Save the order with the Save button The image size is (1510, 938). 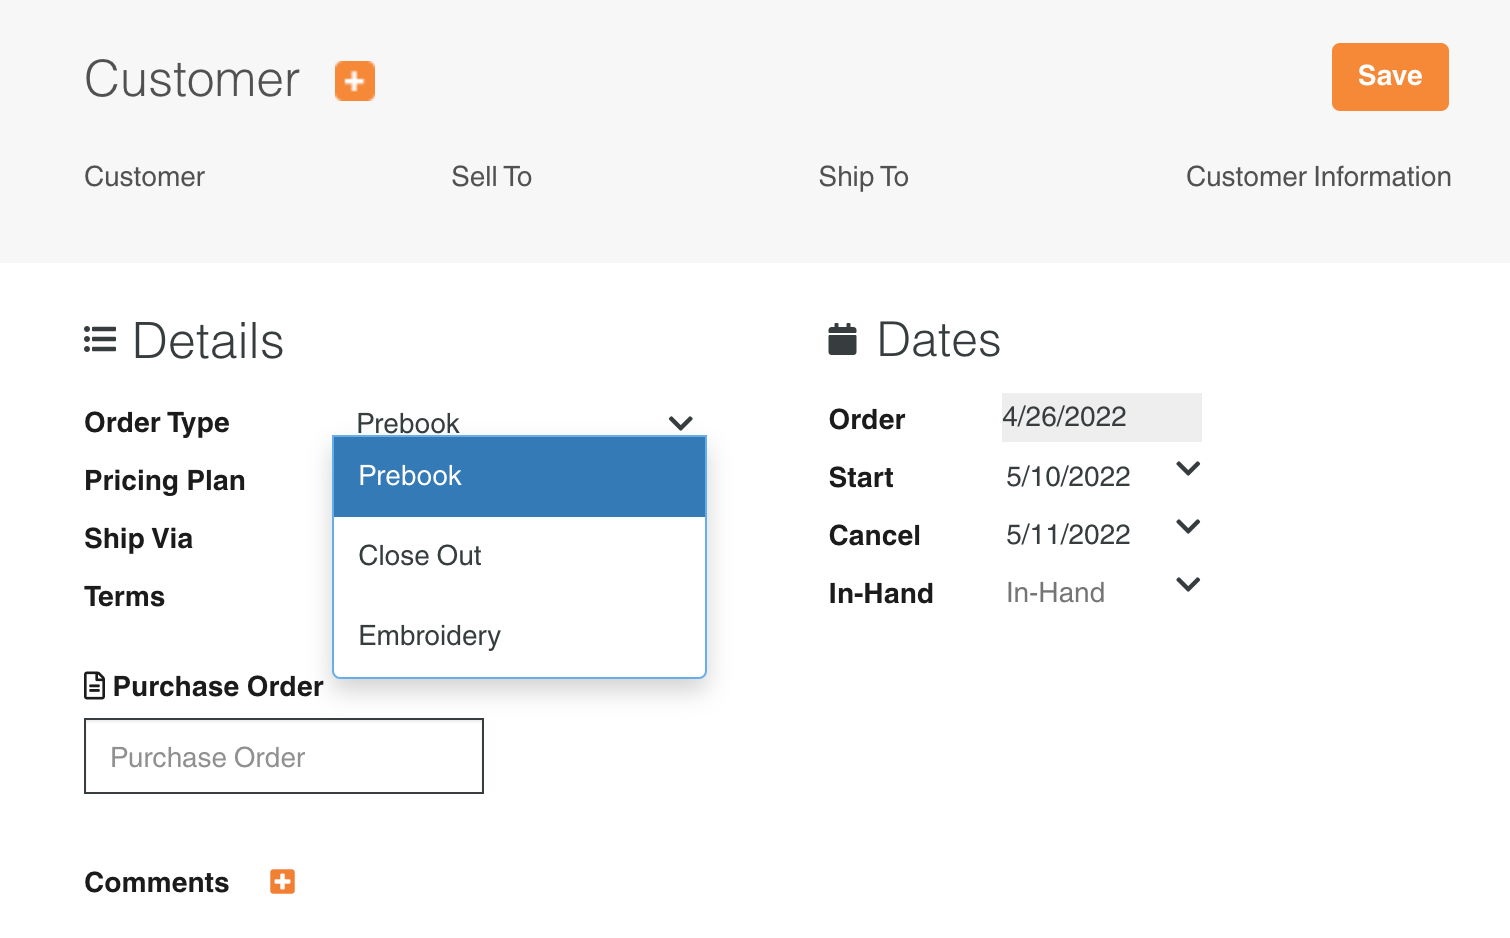(x=1390, y=77)
